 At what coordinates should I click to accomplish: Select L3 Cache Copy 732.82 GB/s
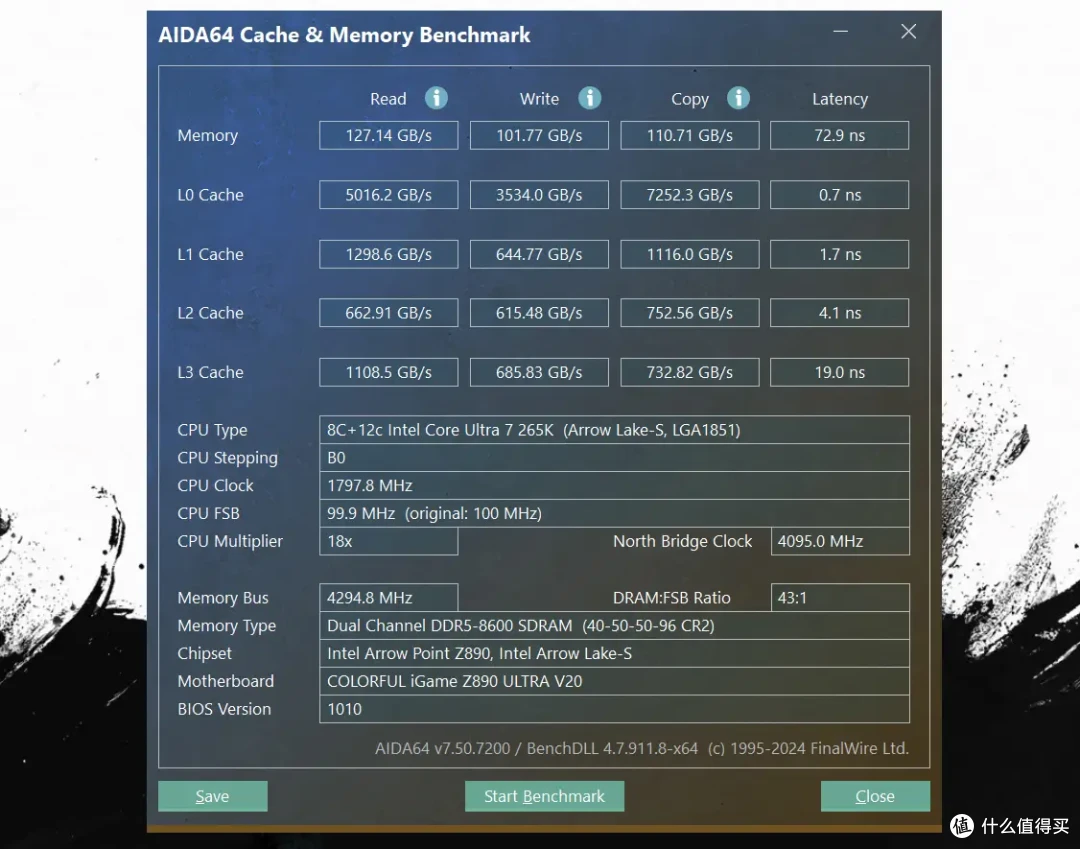(x=689, y=373)
